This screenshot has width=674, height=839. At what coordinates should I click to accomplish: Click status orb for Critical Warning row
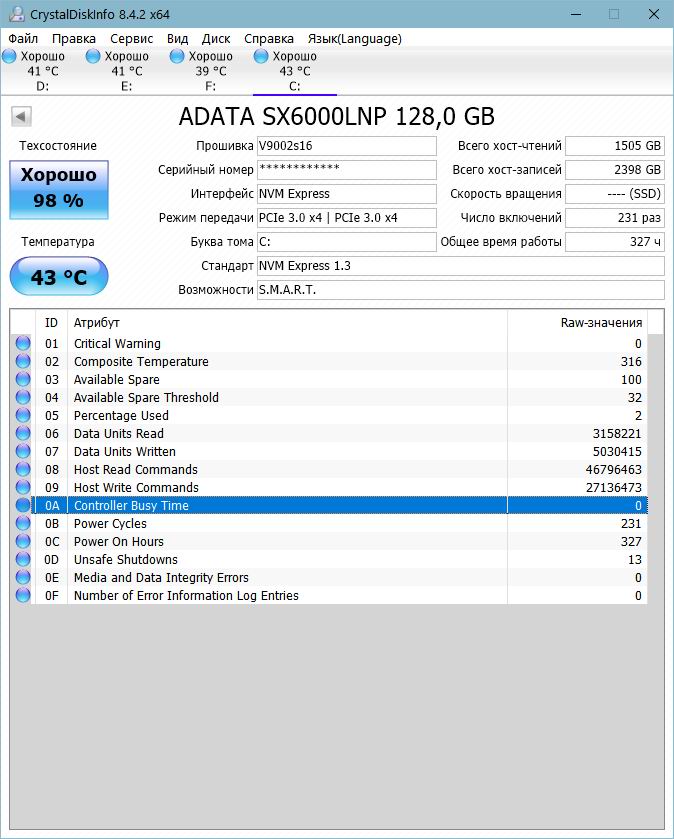[23, 343]
